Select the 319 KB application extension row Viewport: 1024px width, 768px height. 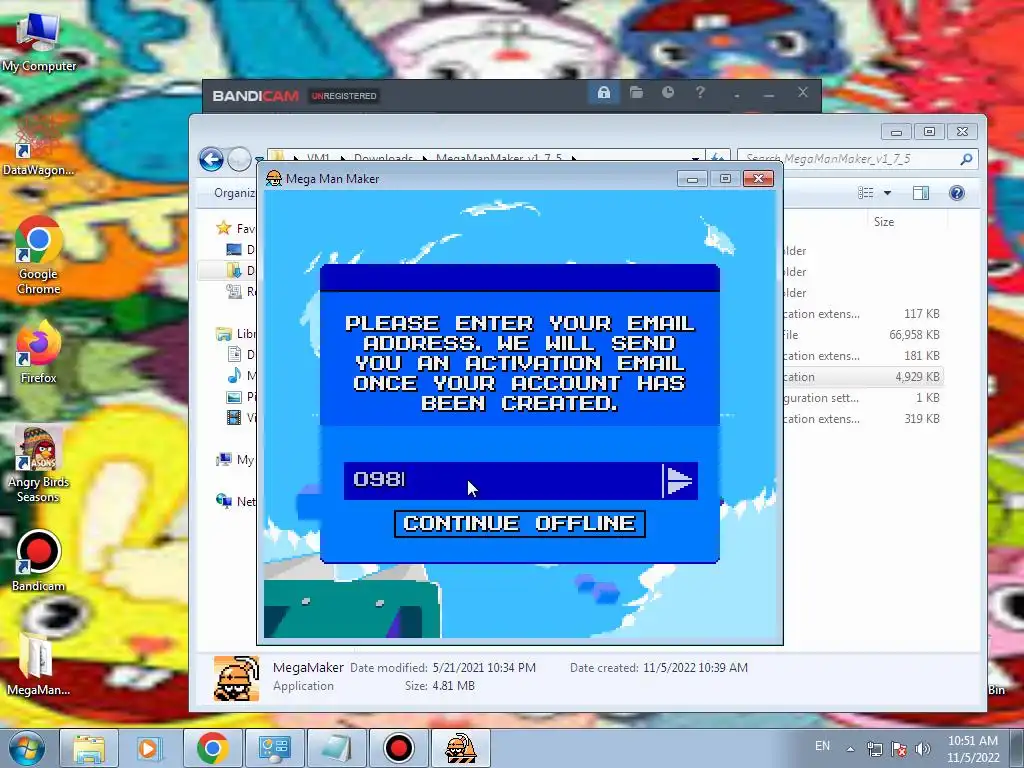point(862,419)
